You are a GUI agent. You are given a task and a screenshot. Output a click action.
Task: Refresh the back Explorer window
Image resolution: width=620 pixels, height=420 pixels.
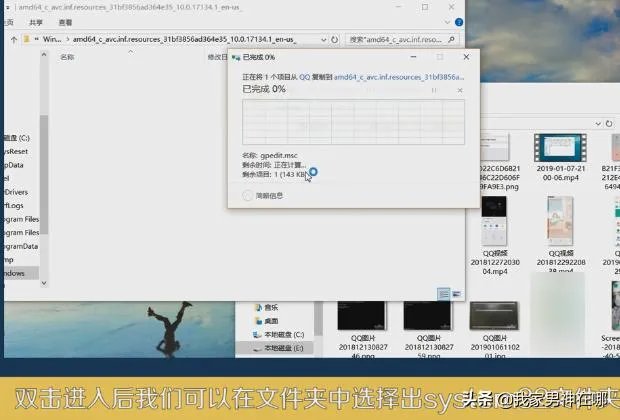point(609,124)
